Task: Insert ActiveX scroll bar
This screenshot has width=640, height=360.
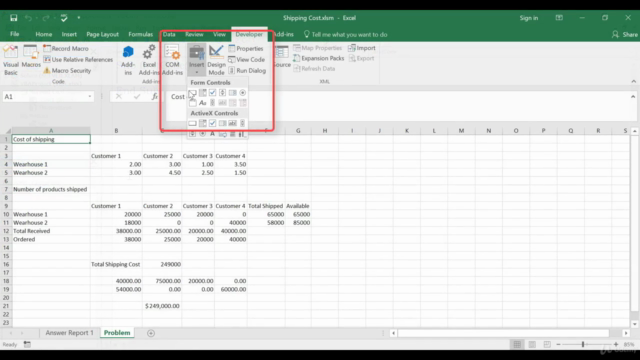Action: 242,123
